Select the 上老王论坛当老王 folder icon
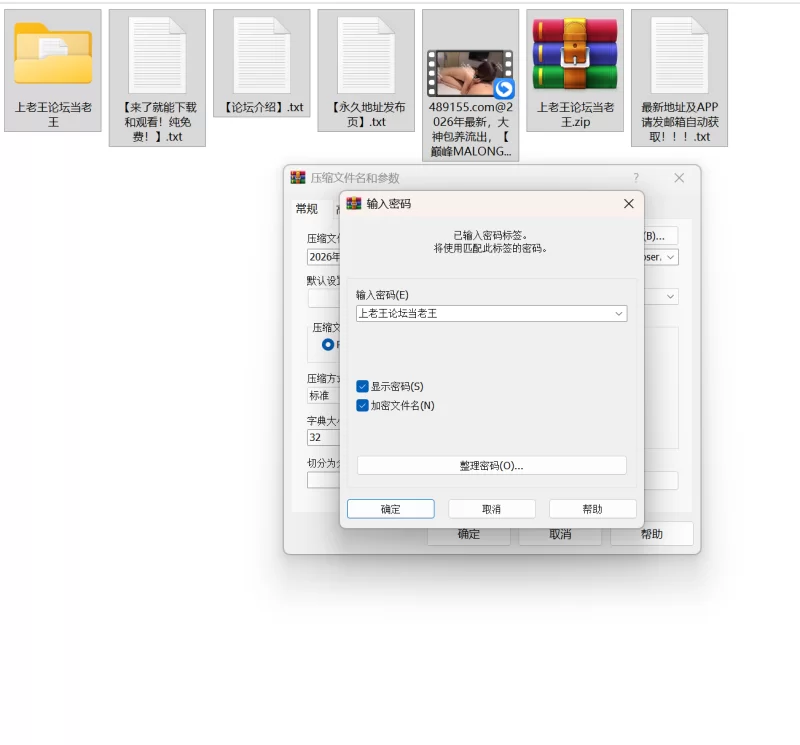Screen dimensions: 800x745 pyautogui.click(x=53, y=54)
